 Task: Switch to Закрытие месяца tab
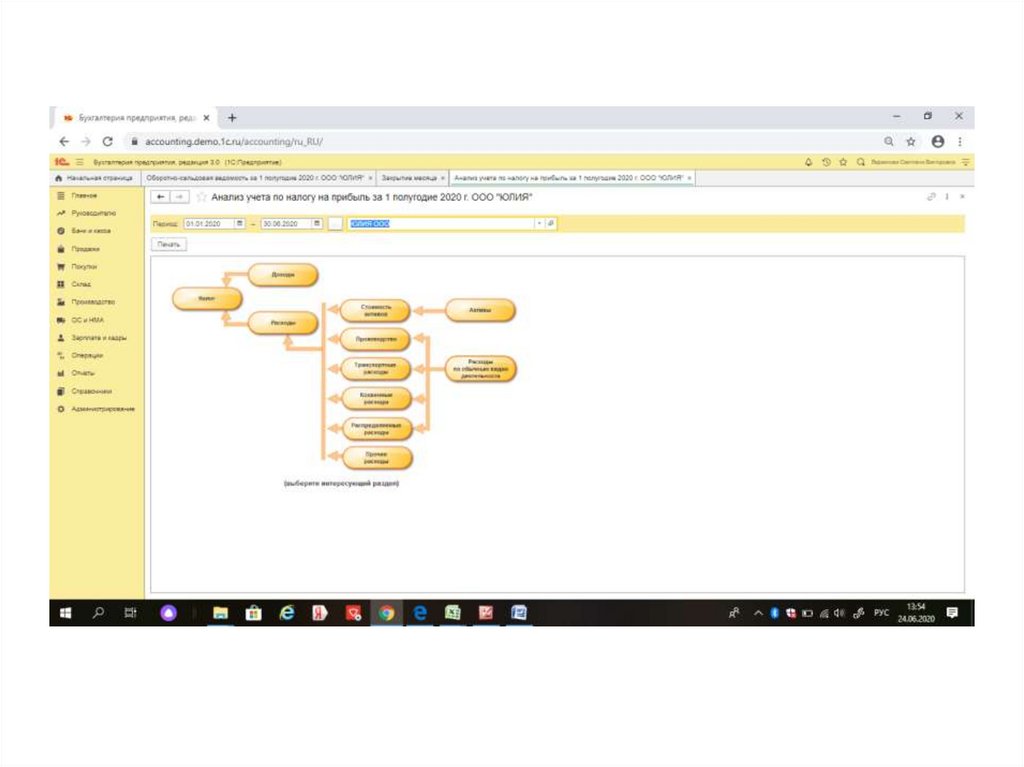pos(406,178)
